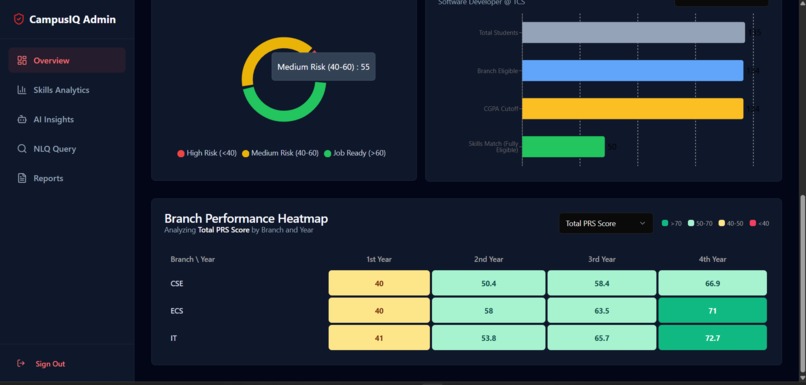Click the 2nd Year column header
806x385 pixels.
tap(488, 259)
